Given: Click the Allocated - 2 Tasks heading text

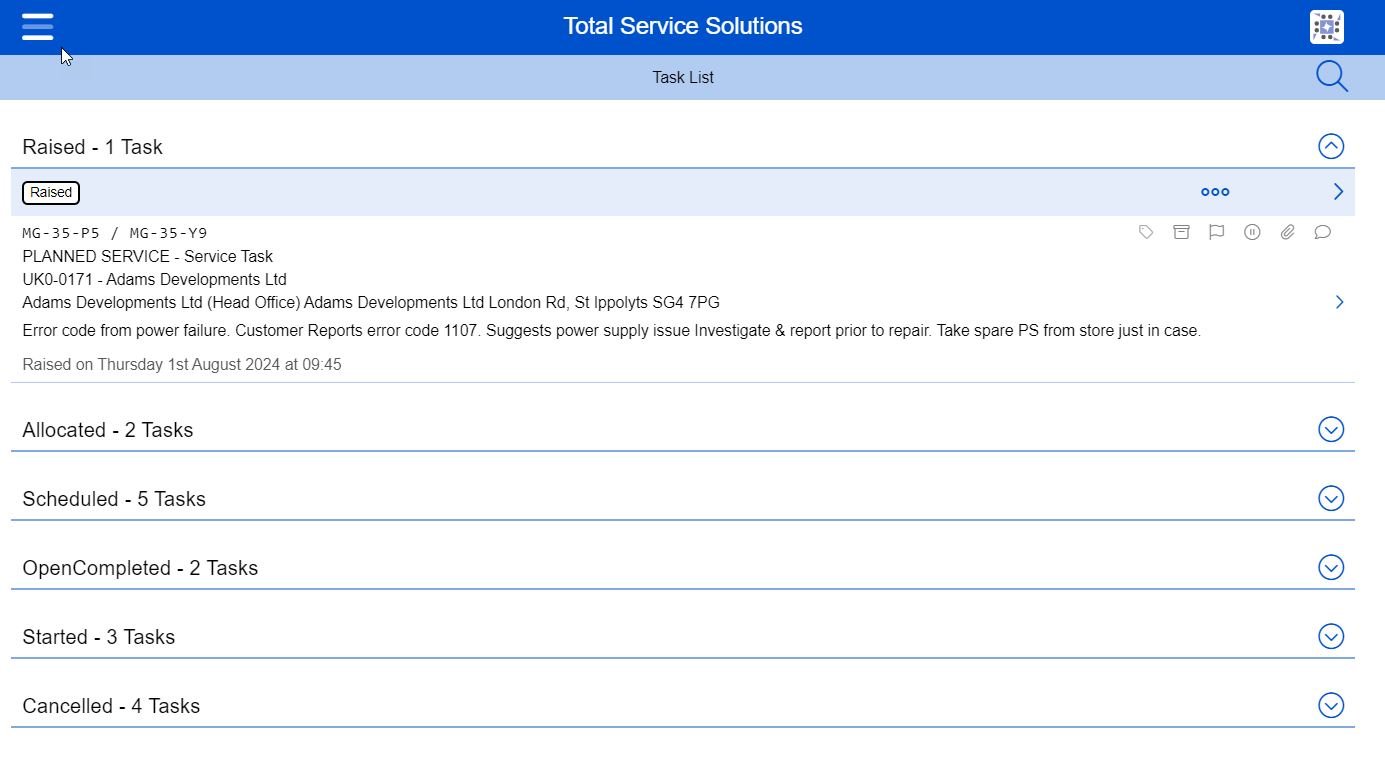Looking at the screenshot, I should pos(108,430).
